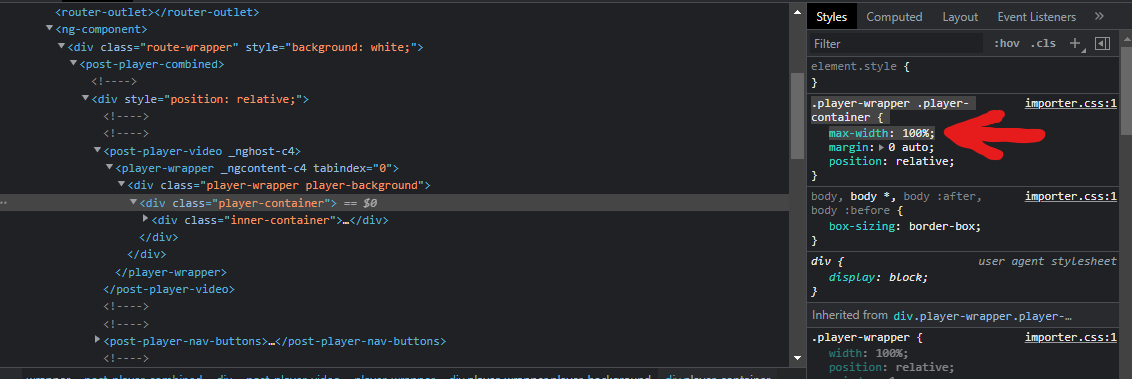Expand the margin shorthand triangle
Screen dimensions: 1132x379
pos(881,147)
